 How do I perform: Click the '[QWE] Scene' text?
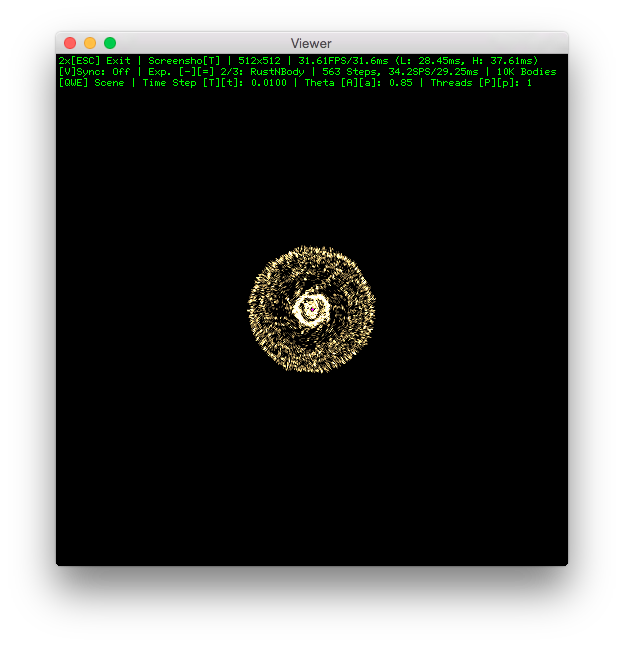click(91, 83)
